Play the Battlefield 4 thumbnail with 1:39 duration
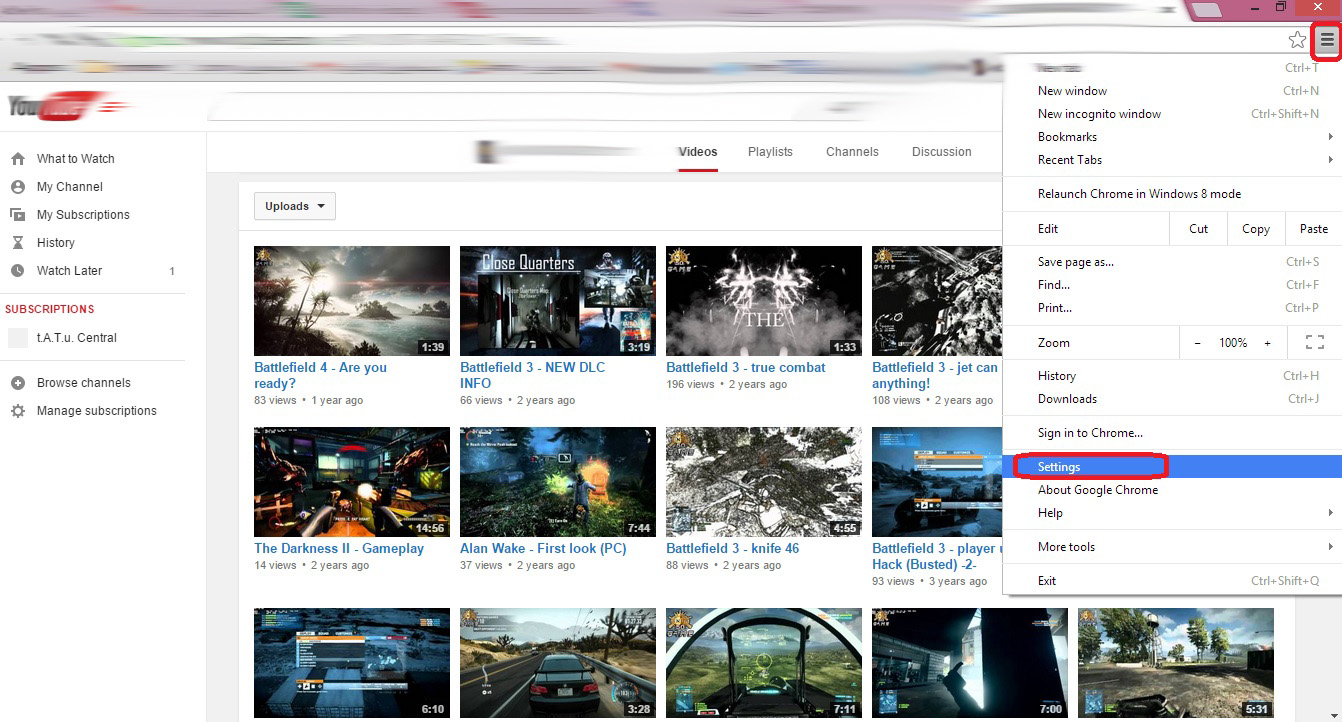1342x722 pixels. click(352, 301)
